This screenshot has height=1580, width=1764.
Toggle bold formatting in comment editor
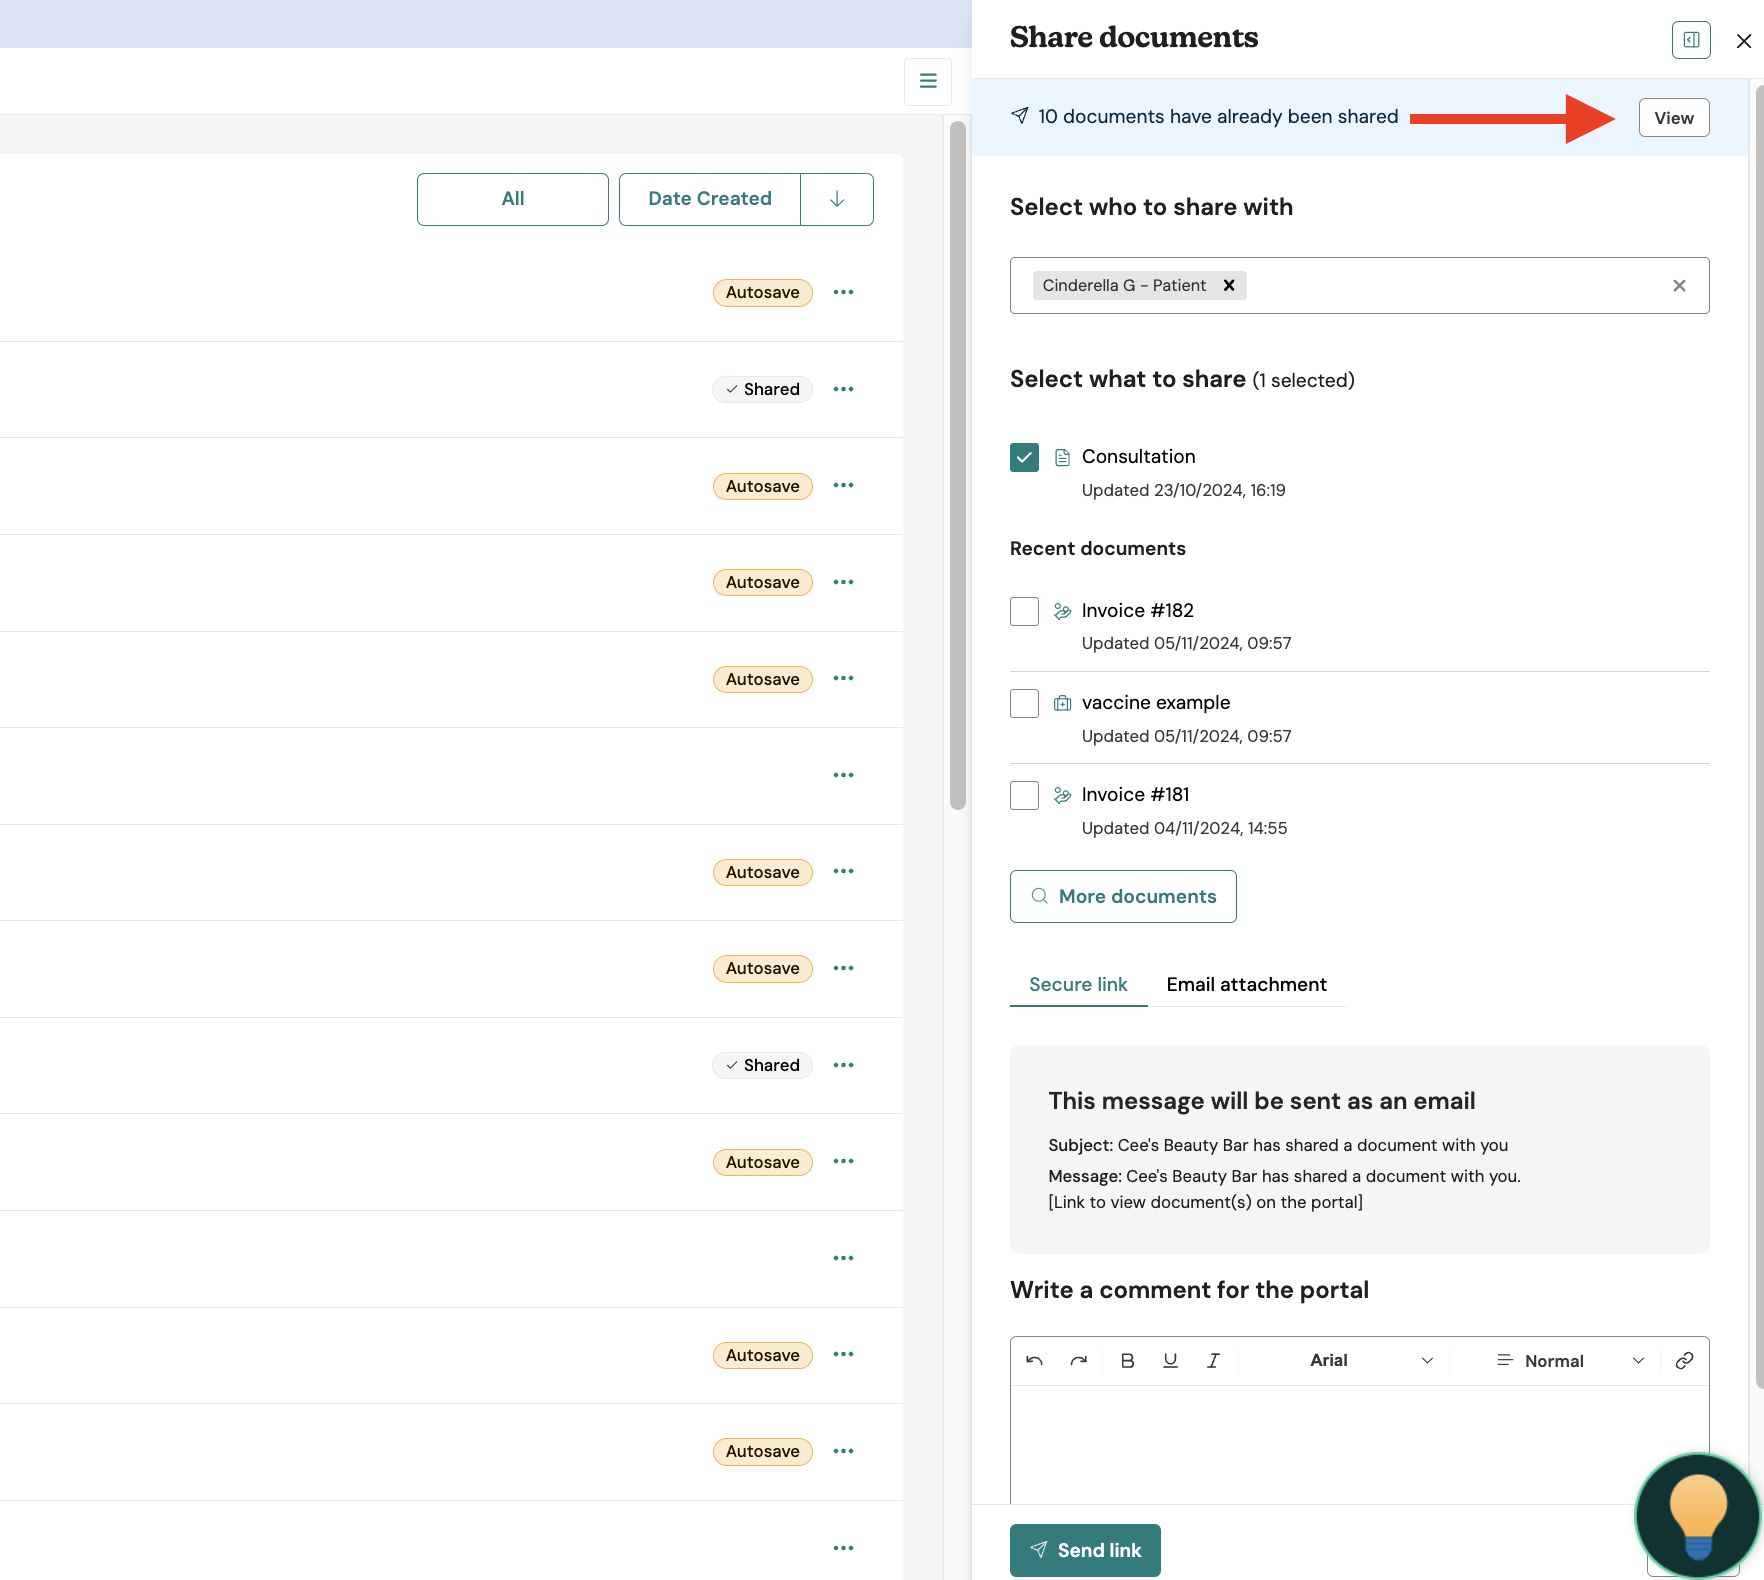click(x=1127, y=1360)
